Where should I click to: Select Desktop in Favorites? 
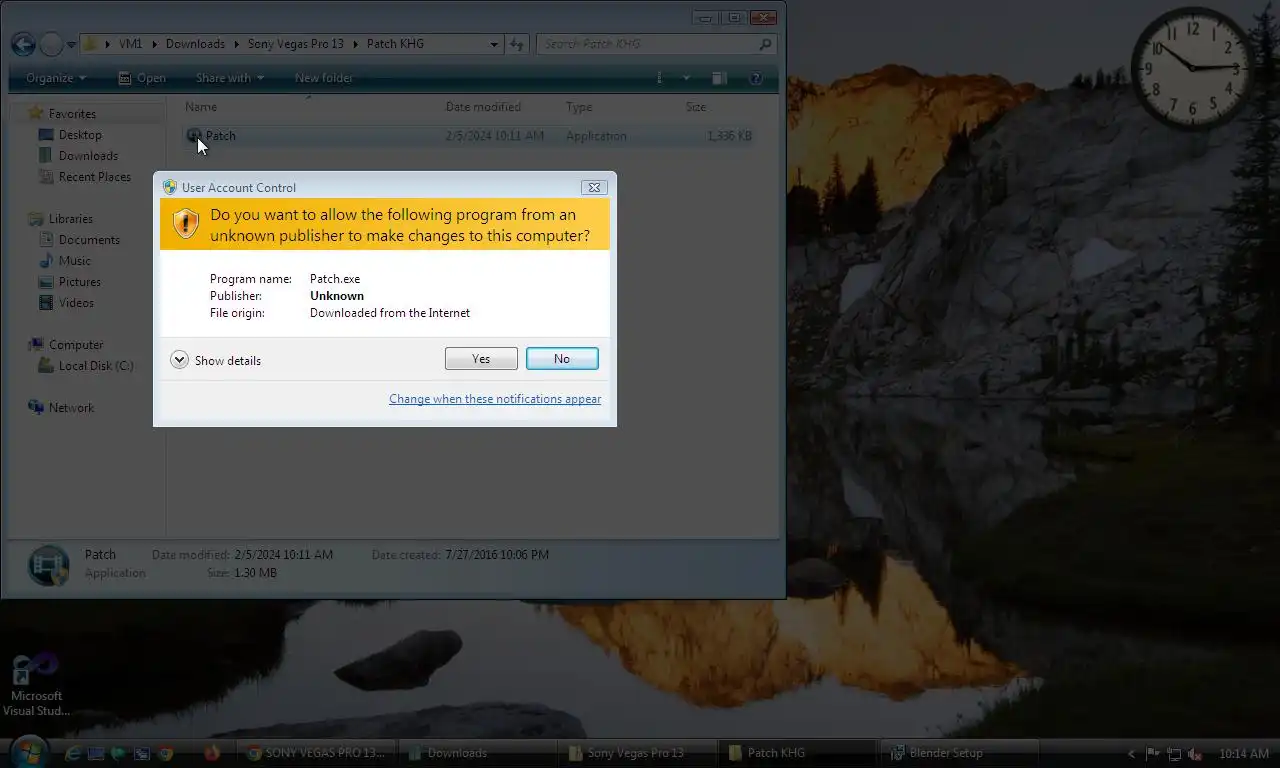(x=80, y=135)
